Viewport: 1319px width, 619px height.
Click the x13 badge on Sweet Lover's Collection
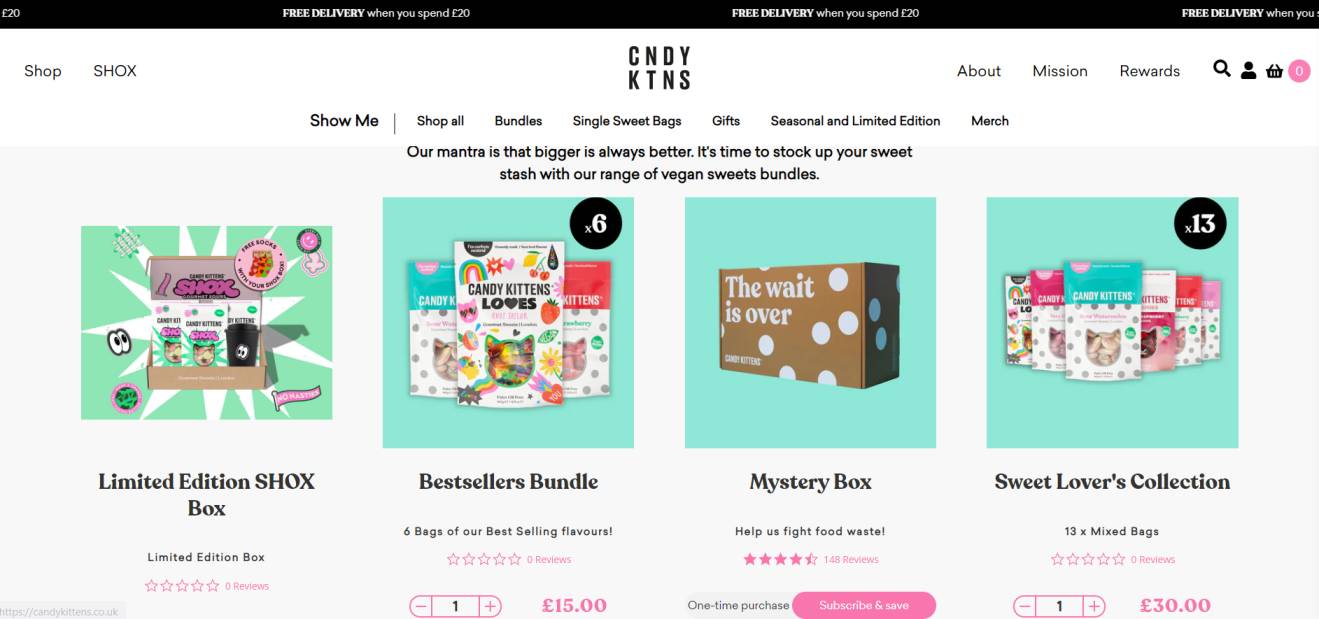click(x=1200, y=225)
